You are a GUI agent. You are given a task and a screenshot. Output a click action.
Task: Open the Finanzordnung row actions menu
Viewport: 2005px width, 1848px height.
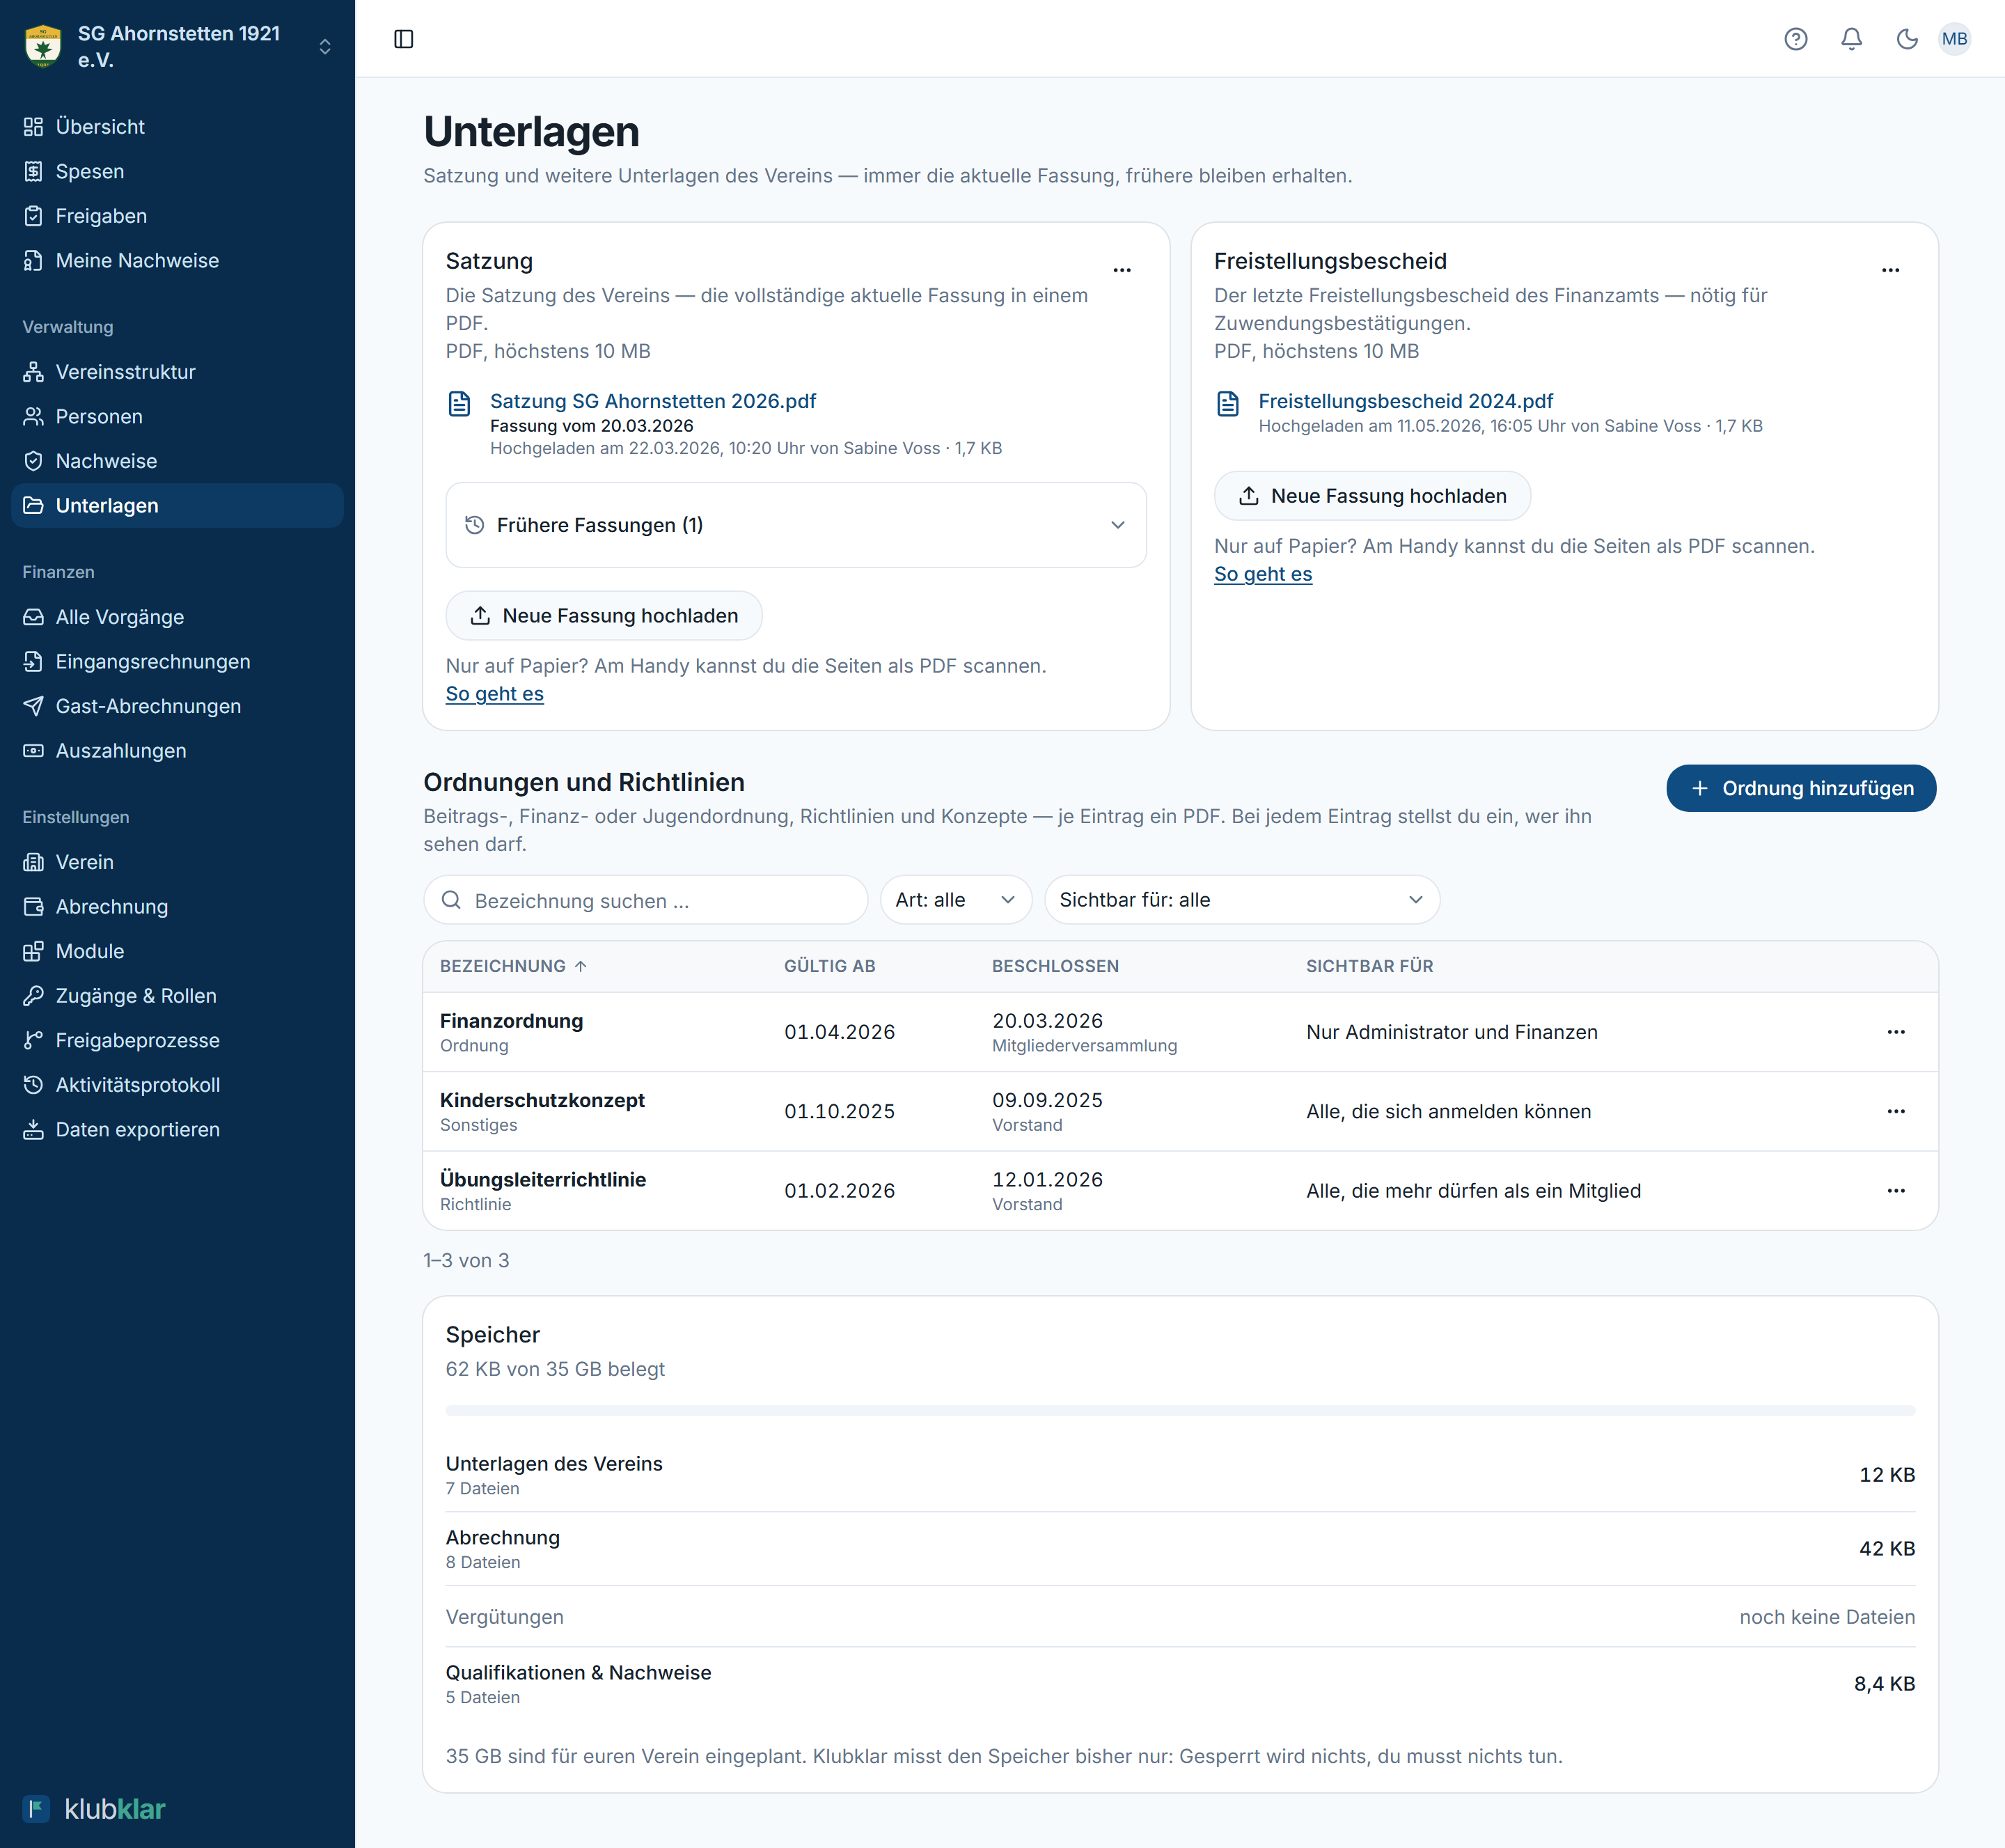tap(1896, 1032)
